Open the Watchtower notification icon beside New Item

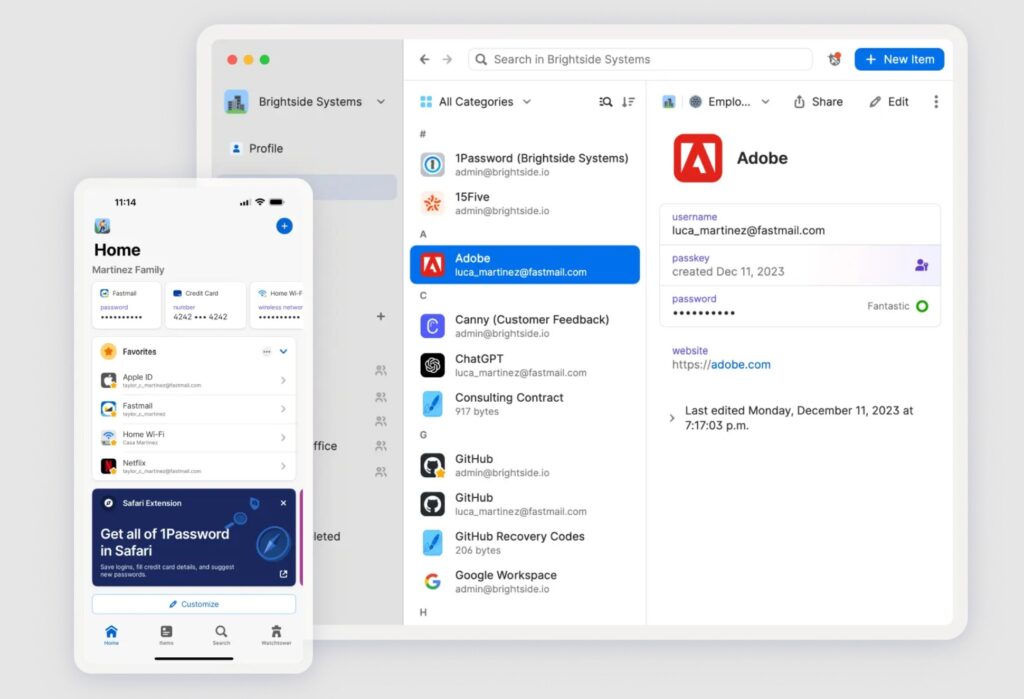point(834,59)
